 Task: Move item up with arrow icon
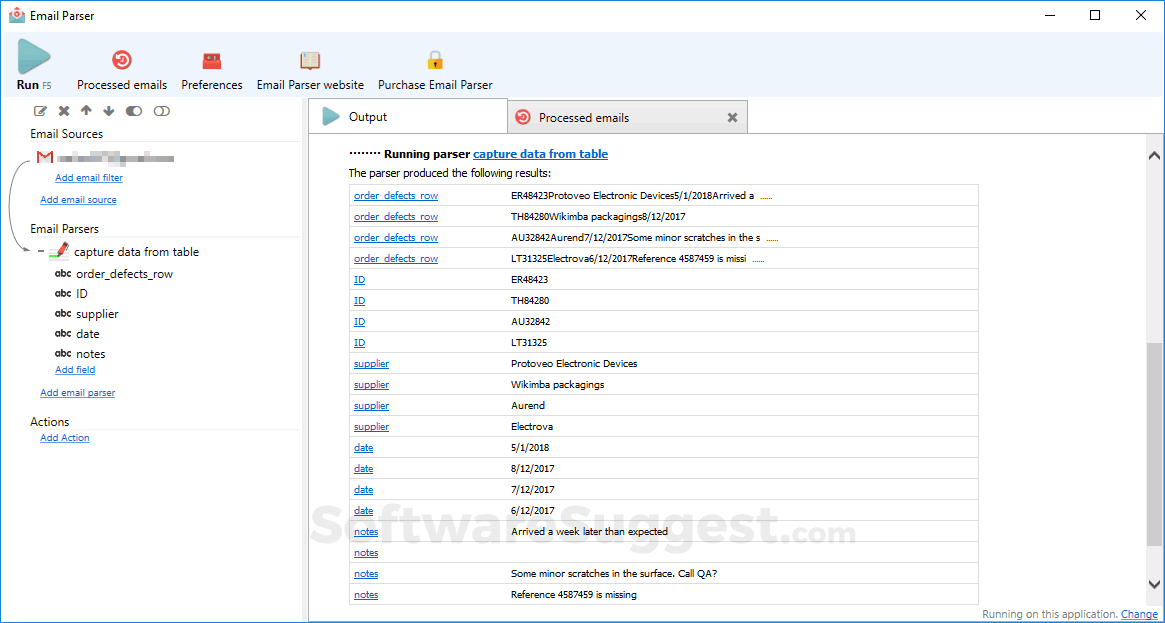tap(86, 111)
